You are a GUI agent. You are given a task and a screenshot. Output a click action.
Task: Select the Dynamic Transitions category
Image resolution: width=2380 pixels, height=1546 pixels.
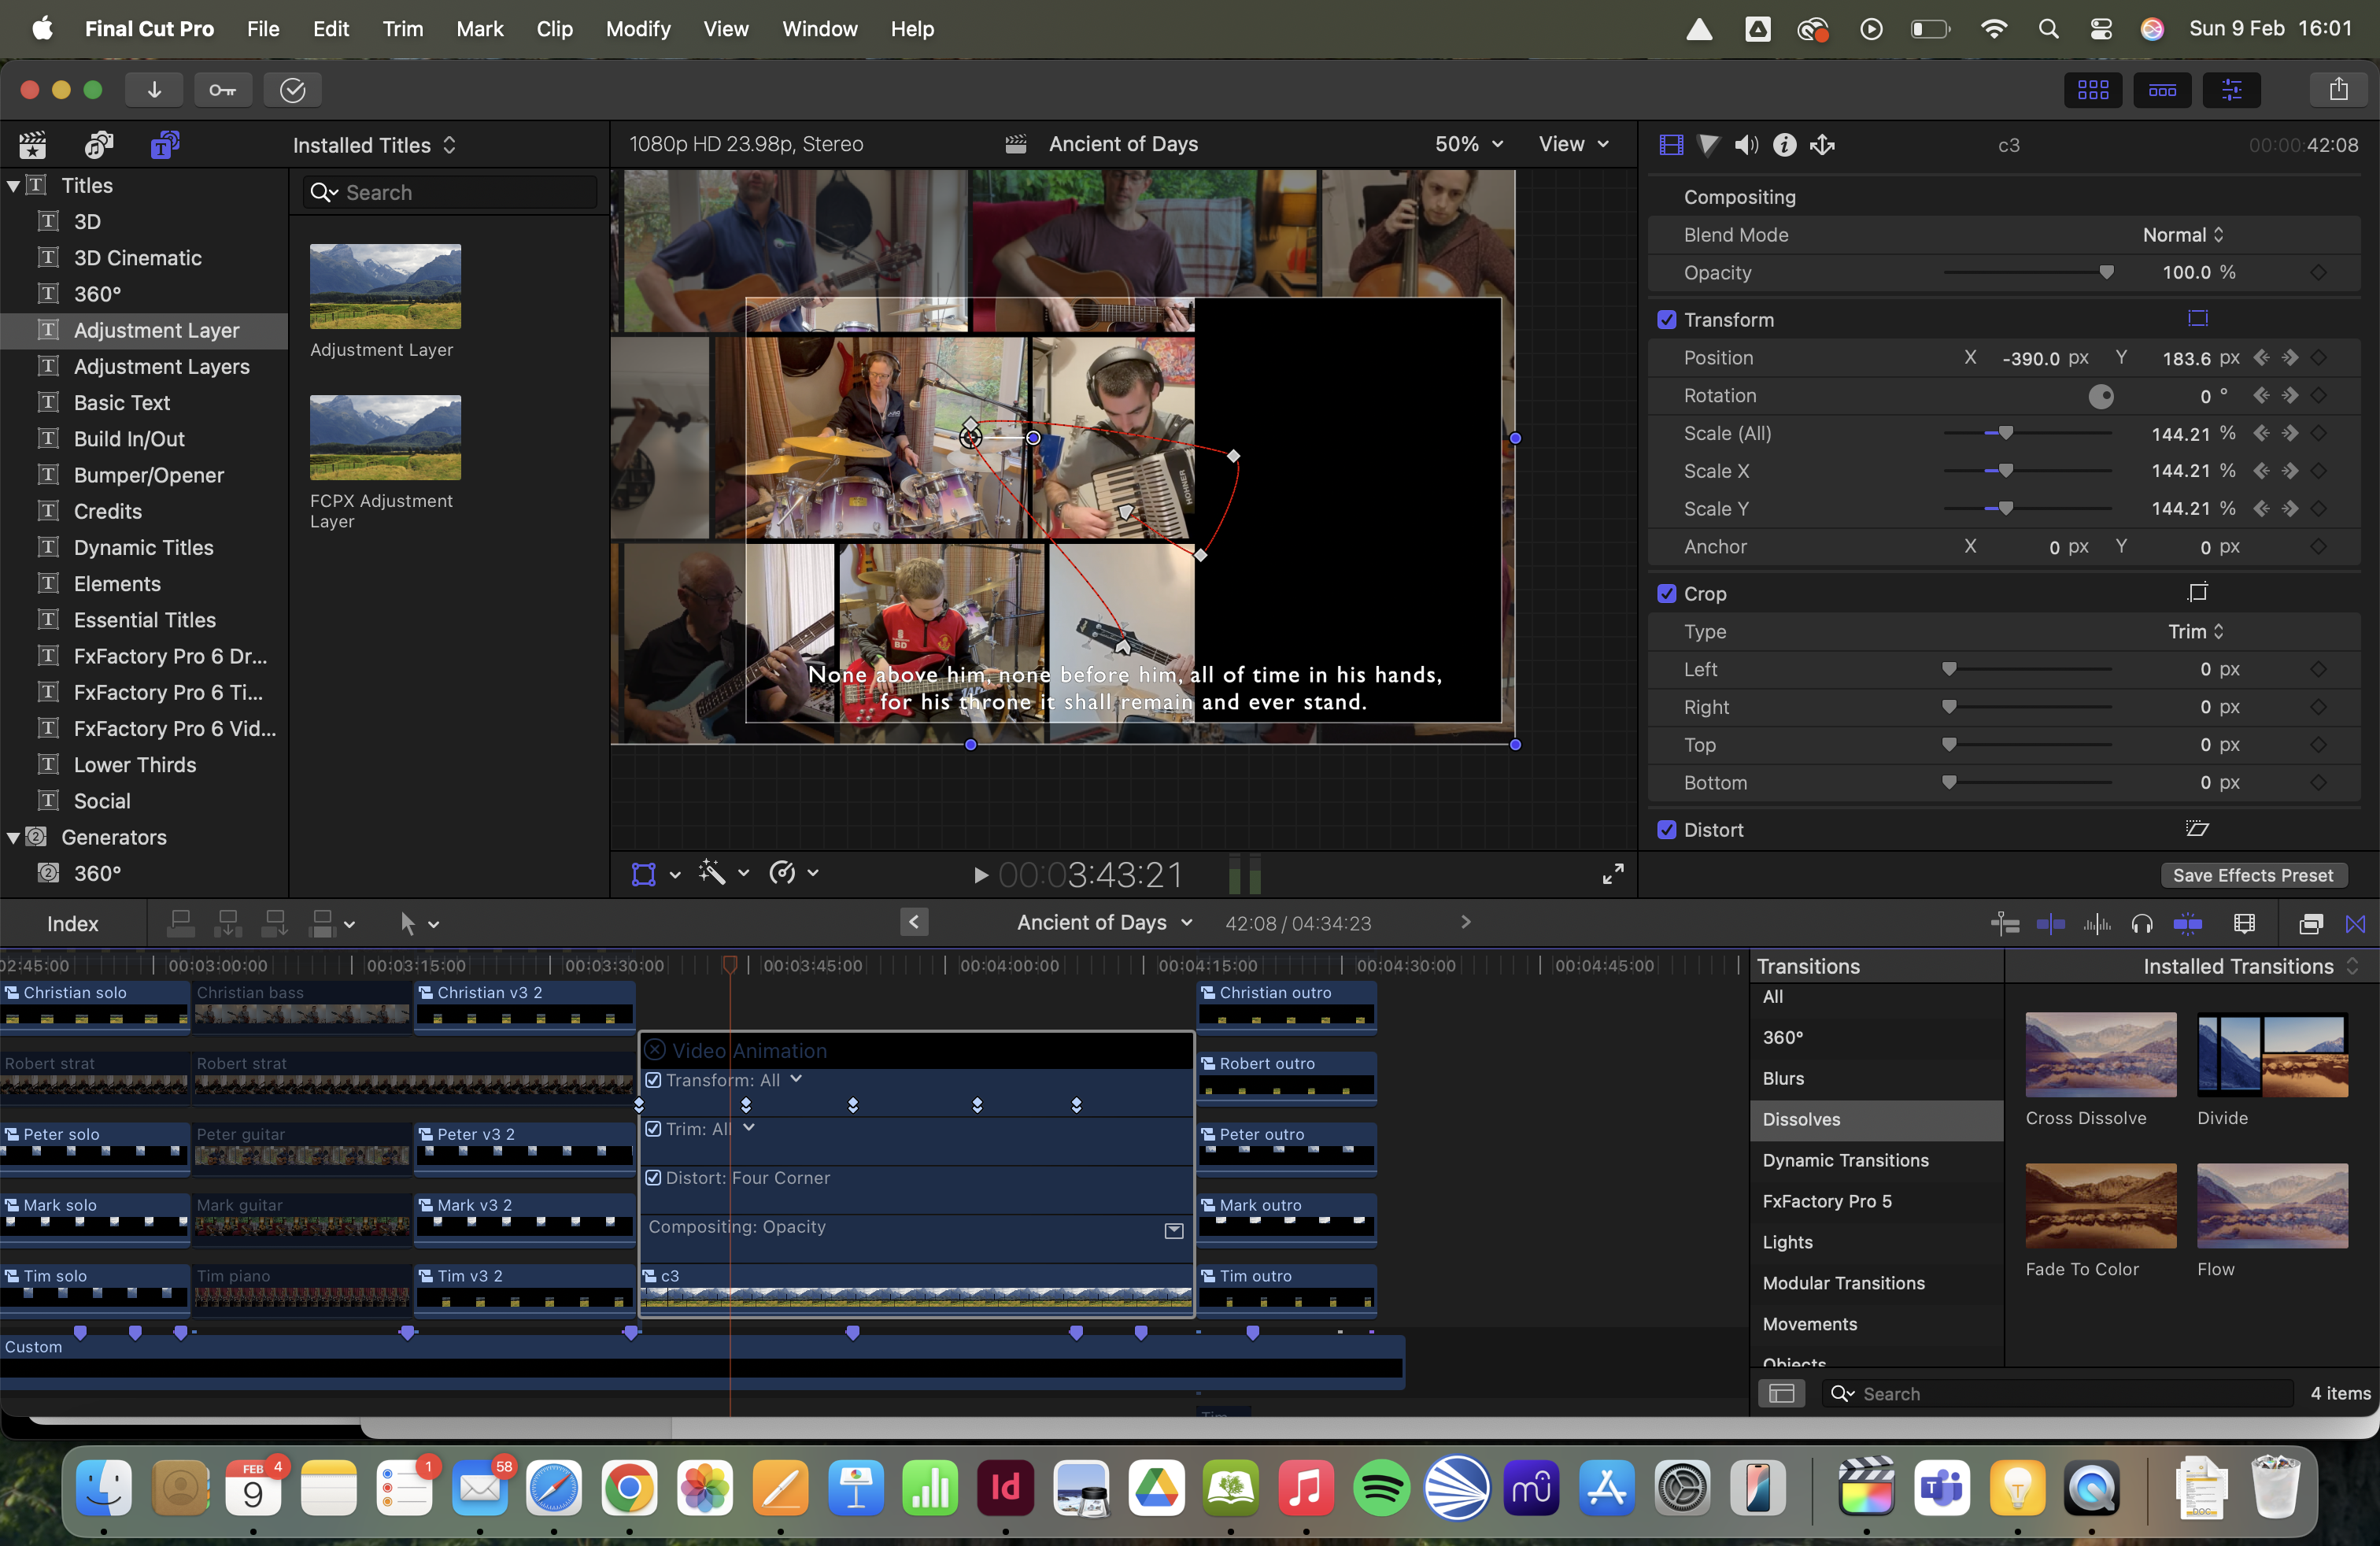click(1845, 1160)
